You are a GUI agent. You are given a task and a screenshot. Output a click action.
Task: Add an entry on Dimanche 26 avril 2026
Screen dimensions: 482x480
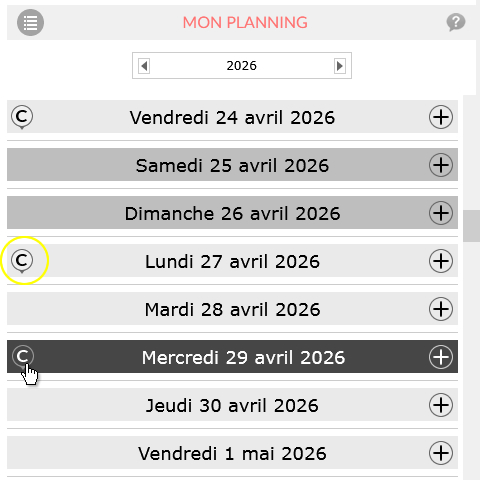[441, 213]
